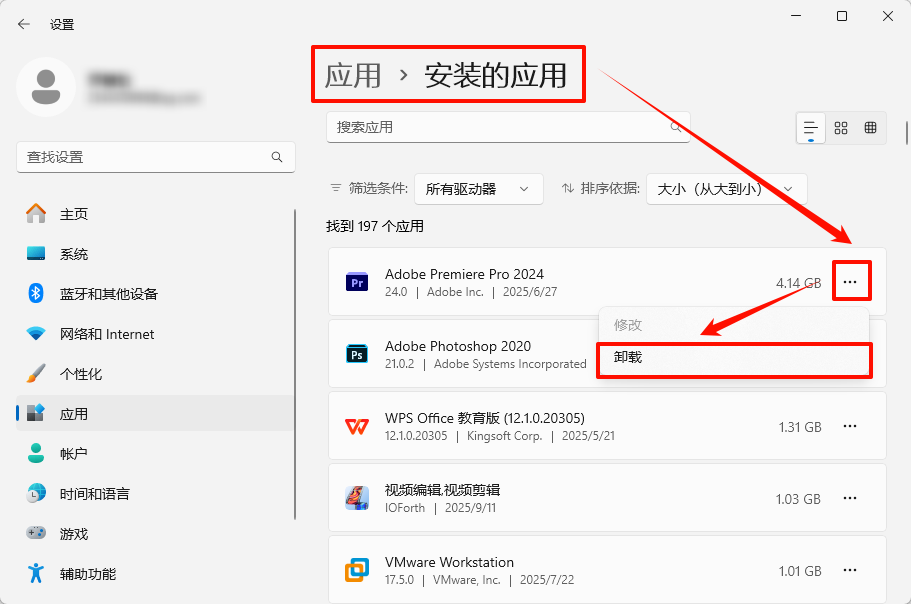Select 卸载 in the context menu
The height and width of the screenshot is (604, 911).
pos(734,360)
